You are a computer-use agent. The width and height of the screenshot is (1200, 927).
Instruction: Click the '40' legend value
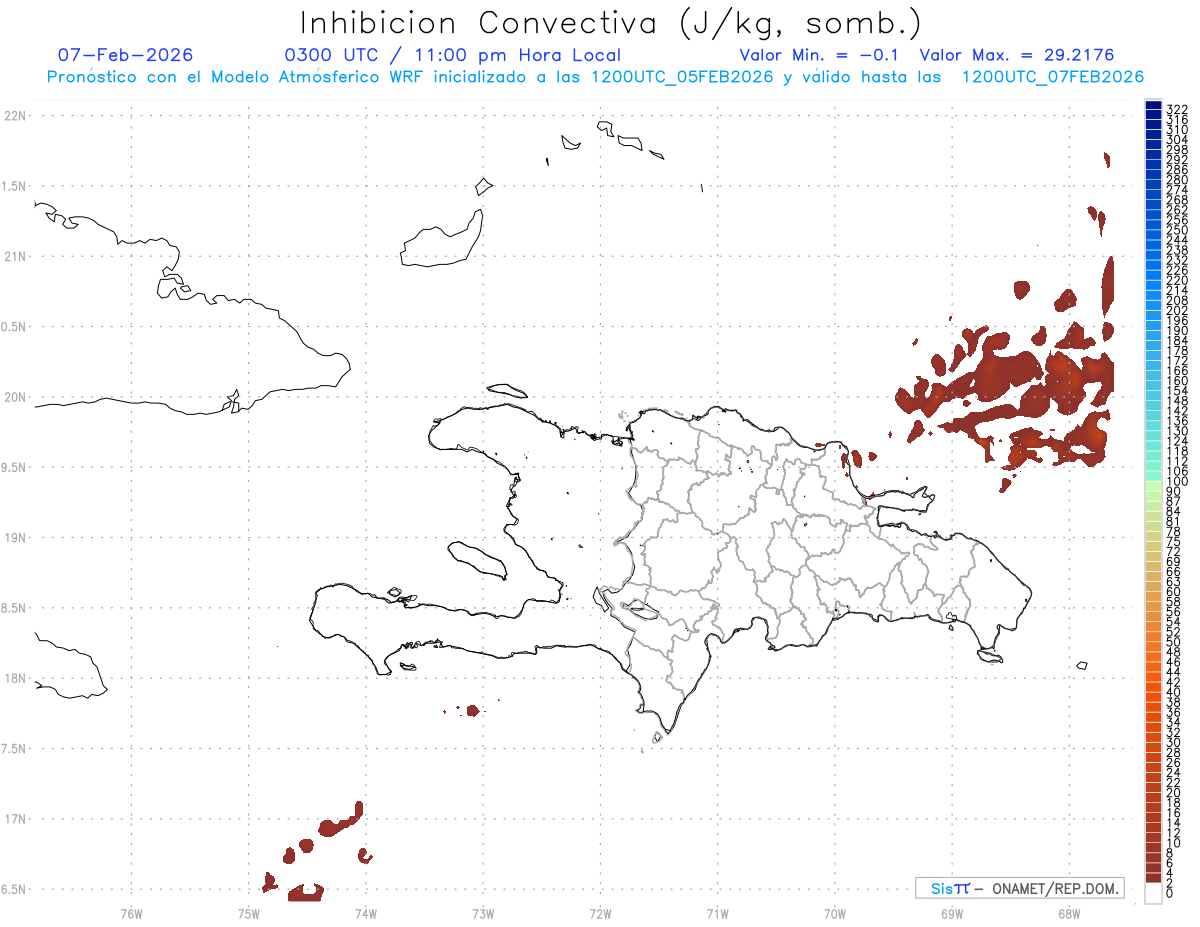pyautogui.click(x=1173, y=692)
